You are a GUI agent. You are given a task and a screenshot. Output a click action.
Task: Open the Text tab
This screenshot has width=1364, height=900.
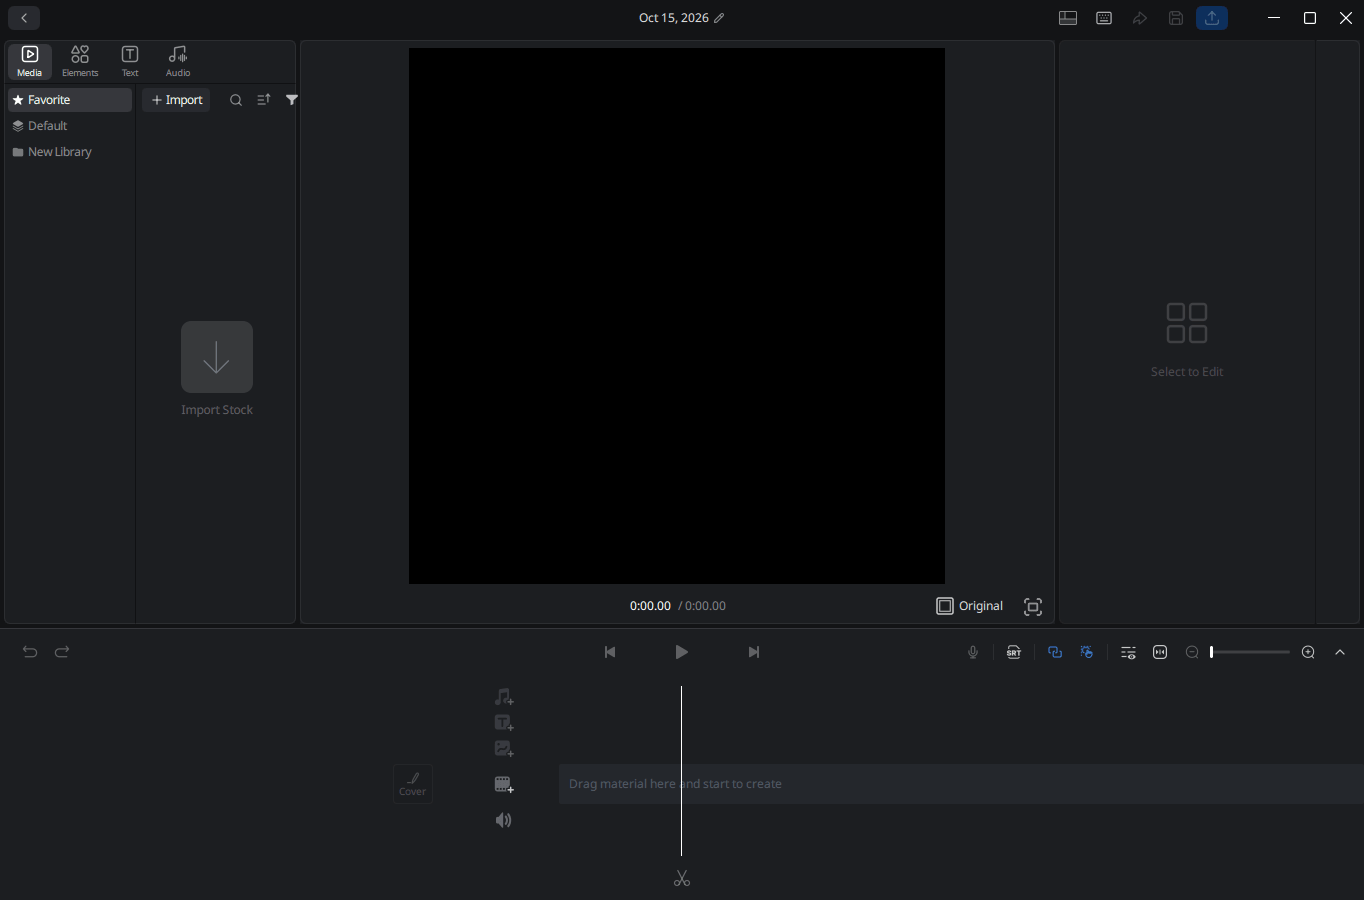(x=130, y=61)
